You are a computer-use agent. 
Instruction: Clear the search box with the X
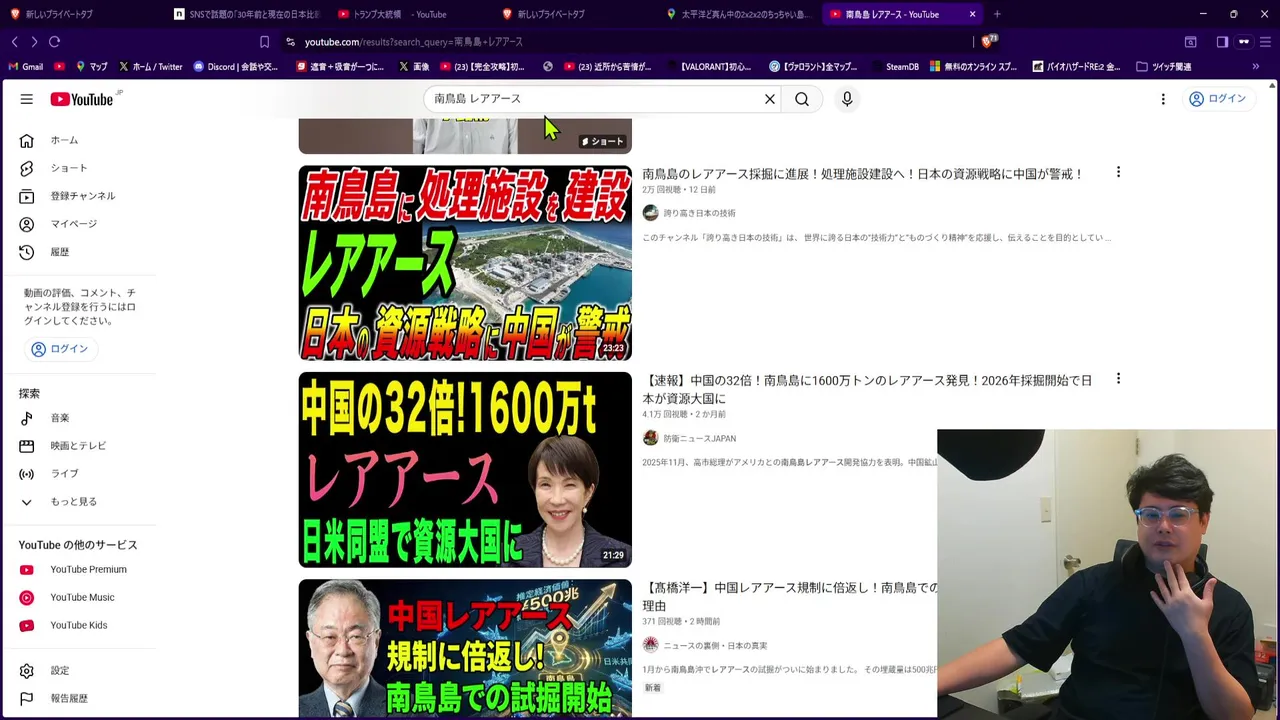(770, 99)
